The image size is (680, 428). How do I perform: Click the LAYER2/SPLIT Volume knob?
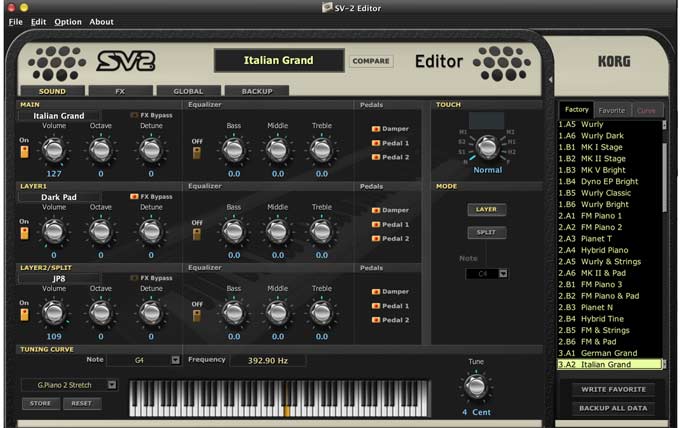pyautogui.click(x=54, y=312)
